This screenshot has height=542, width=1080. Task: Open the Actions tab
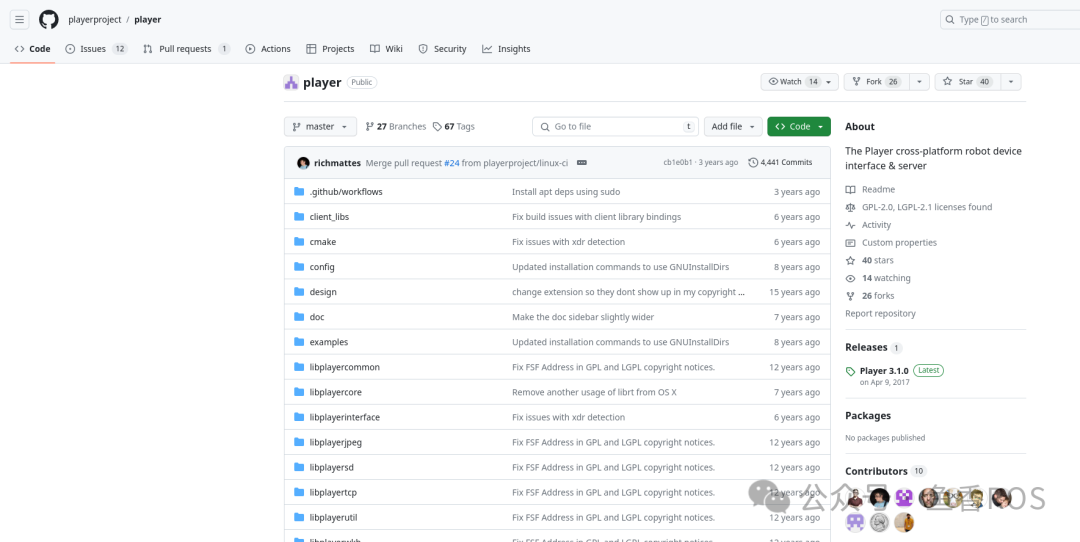268,49
